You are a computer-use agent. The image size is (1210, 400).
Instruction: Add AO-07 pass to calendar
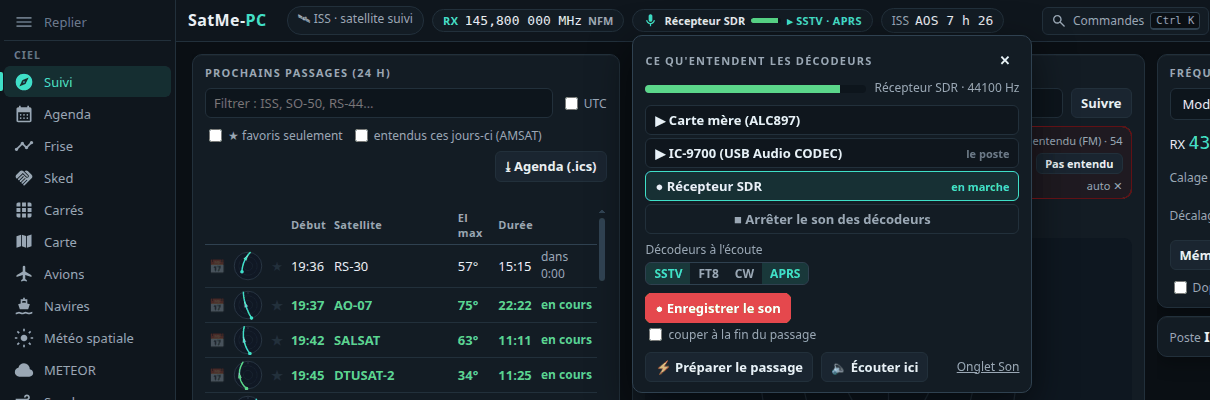click(x=217, y=305)
